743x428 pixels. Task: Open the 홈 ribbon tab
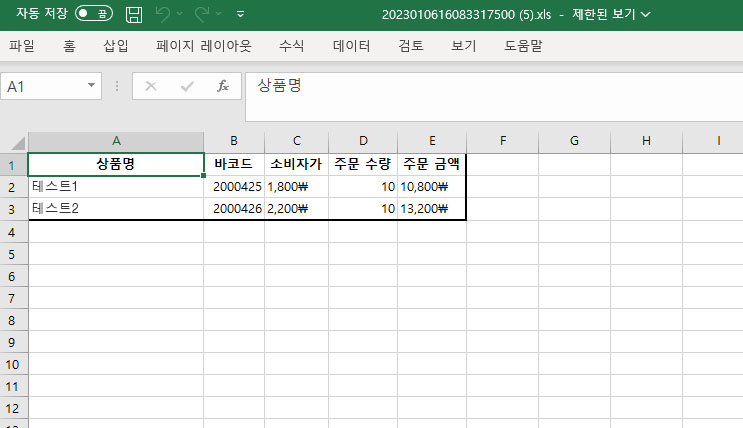click(69, 46)
